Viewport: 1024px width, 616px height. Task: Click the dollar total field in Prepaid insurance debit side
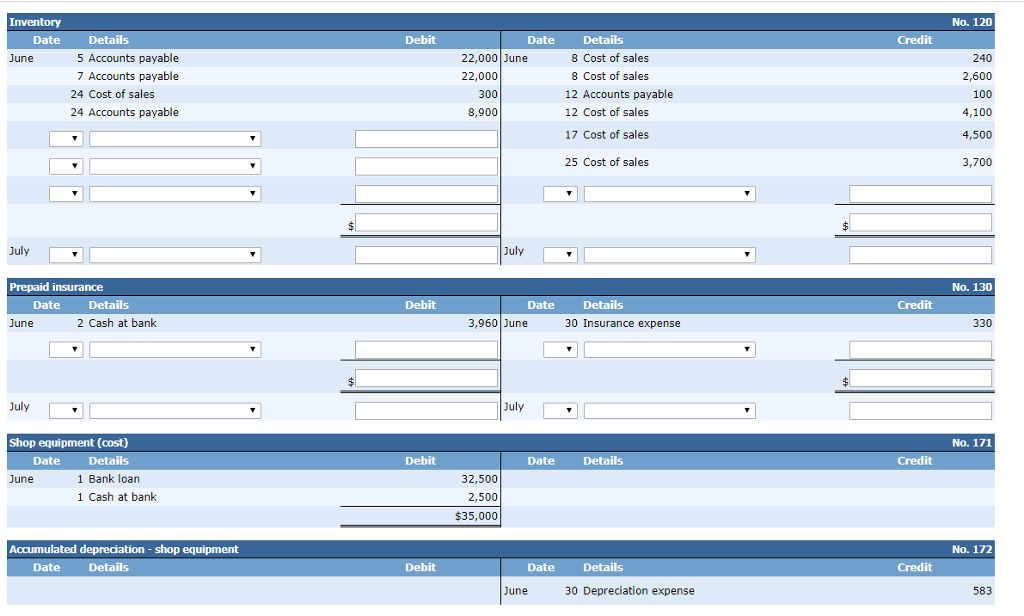click(x=428, y=377)
